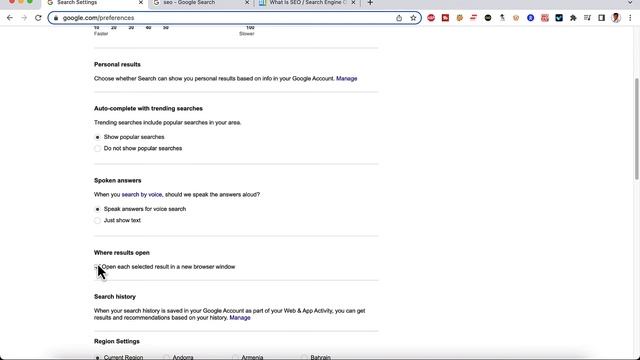The height and width of the screenshot is (360, 640).
Task: Open the blue circular extension icon
Action: pos(530,18)
